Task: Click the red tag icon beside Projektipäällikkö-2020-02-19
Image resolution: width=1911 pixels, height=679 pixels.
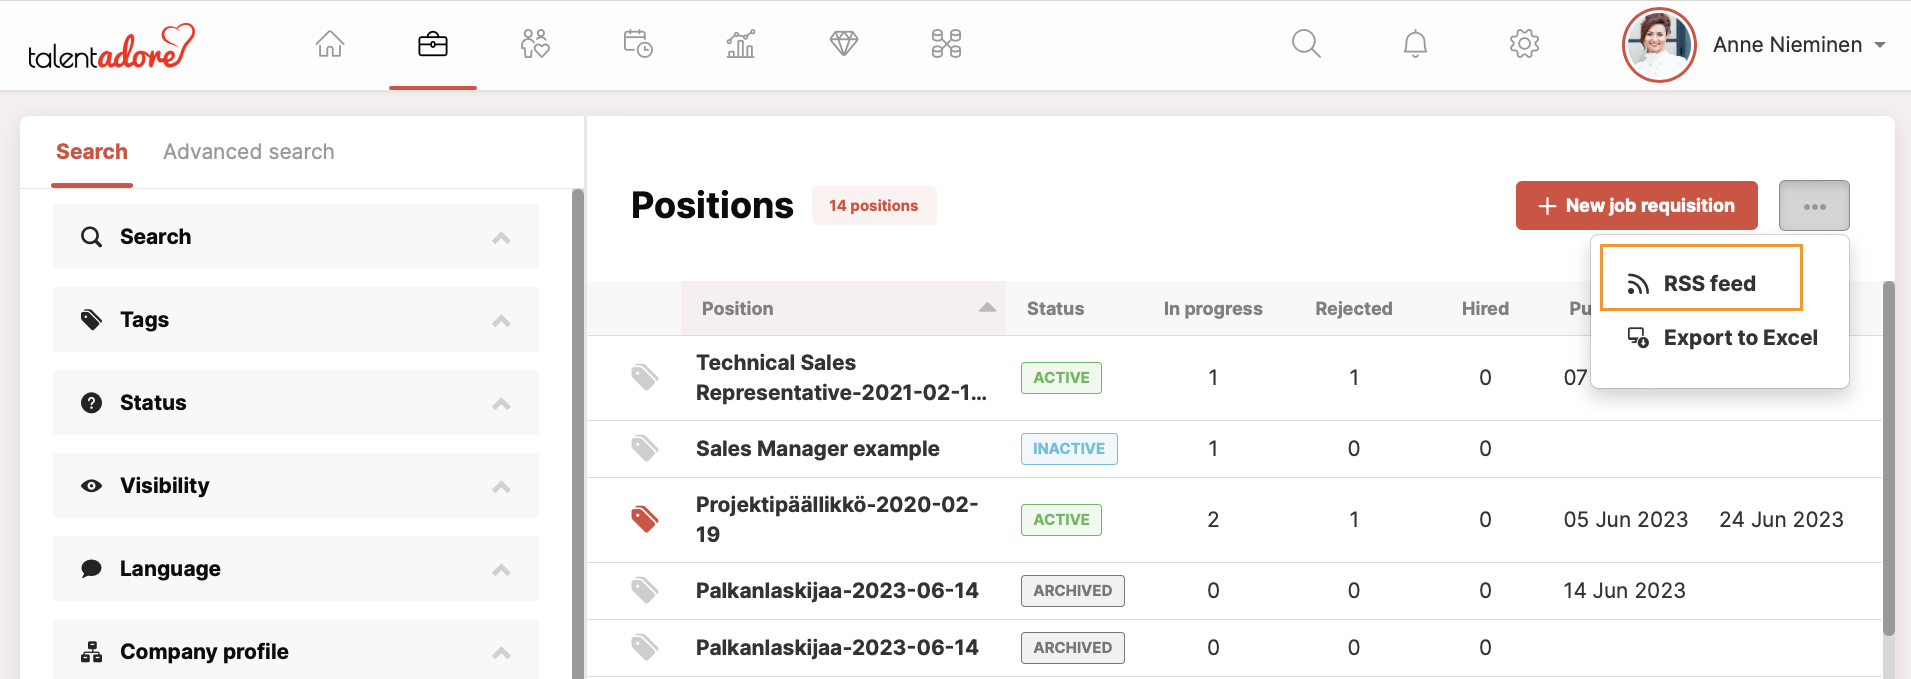Action: tap(645, 519)
